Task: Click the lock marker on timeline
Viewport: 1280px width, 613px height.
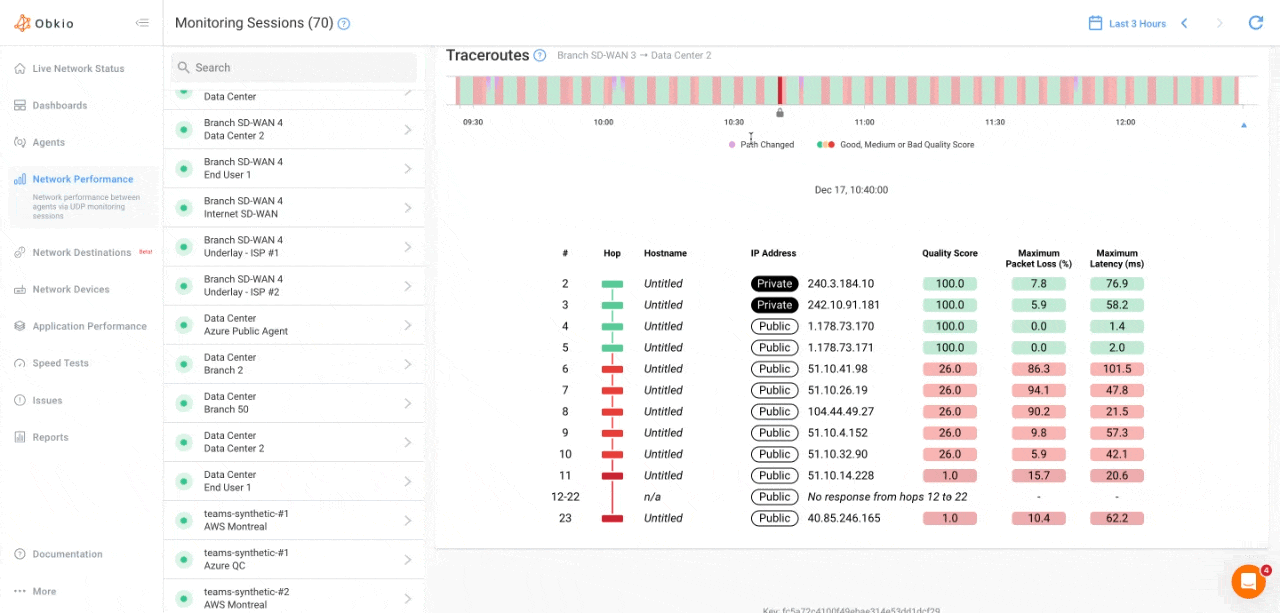Action: (x=780, y=113)
